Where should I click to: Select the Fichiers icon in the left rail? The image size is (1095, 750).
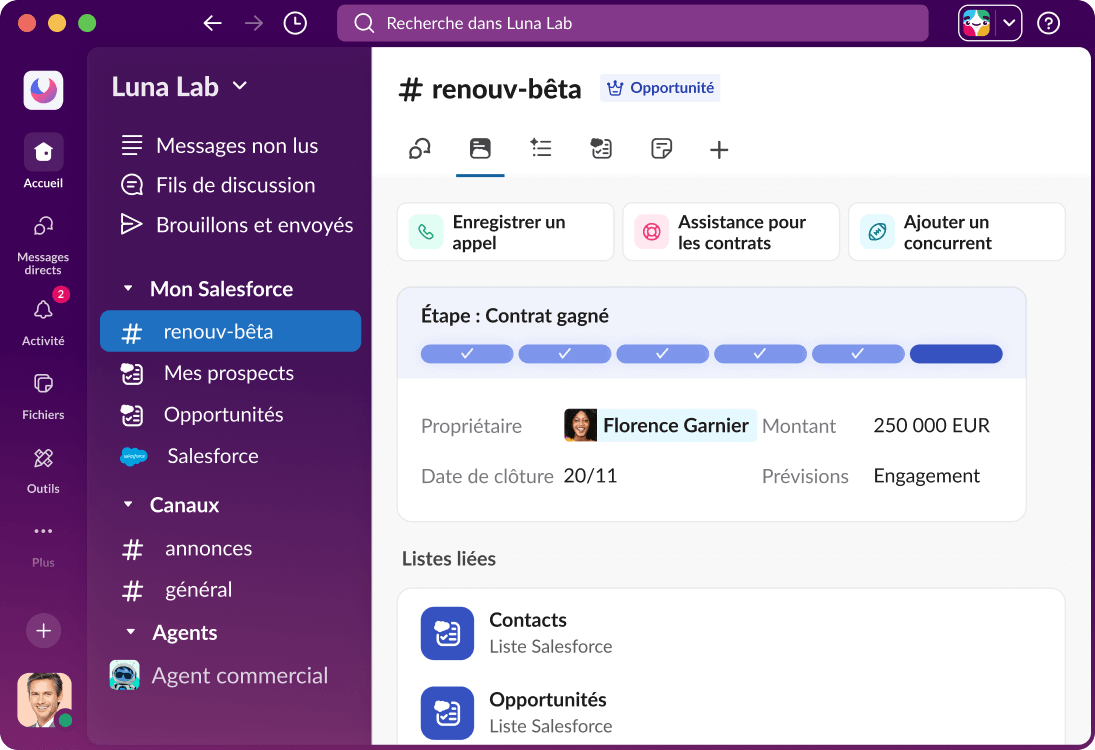tap(42, 385)
